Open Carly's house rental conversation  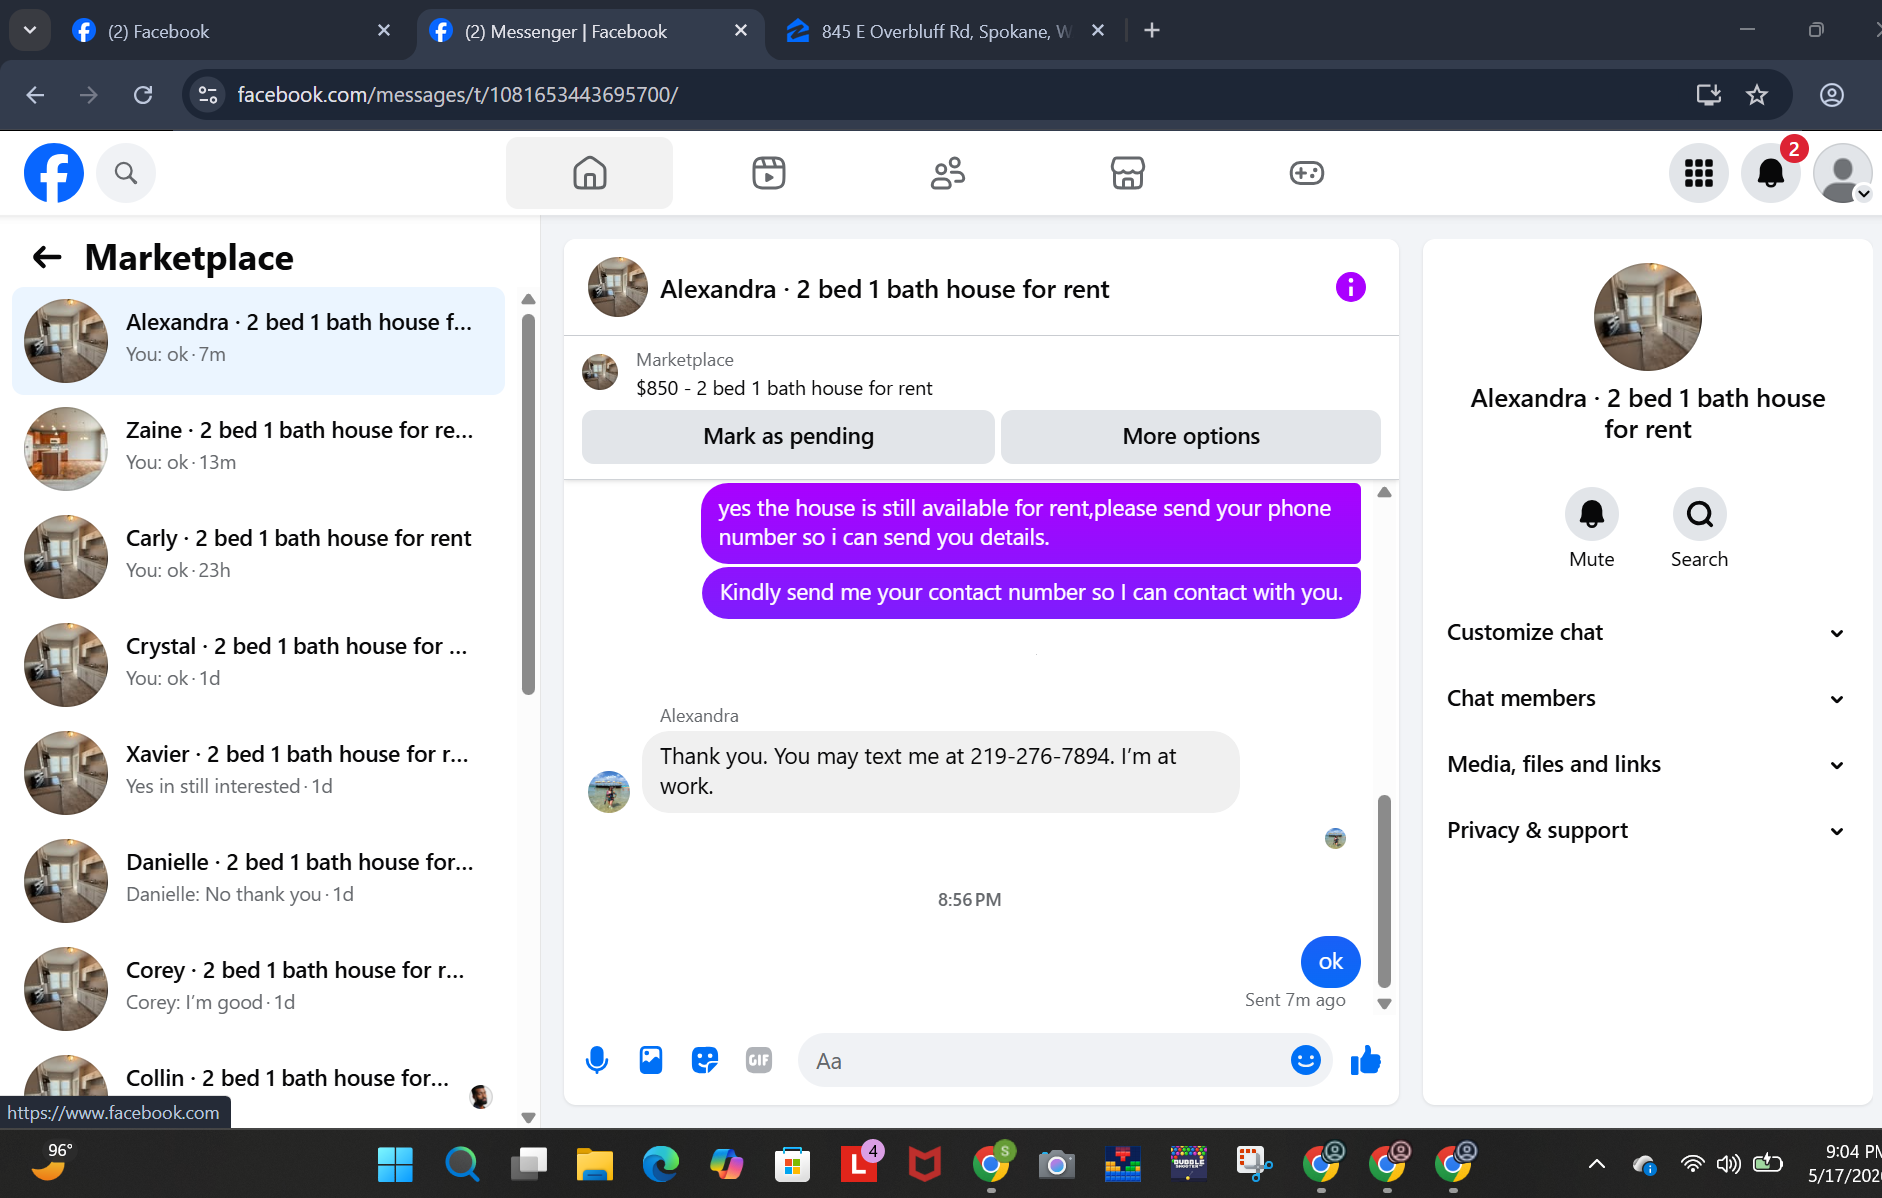258,556
